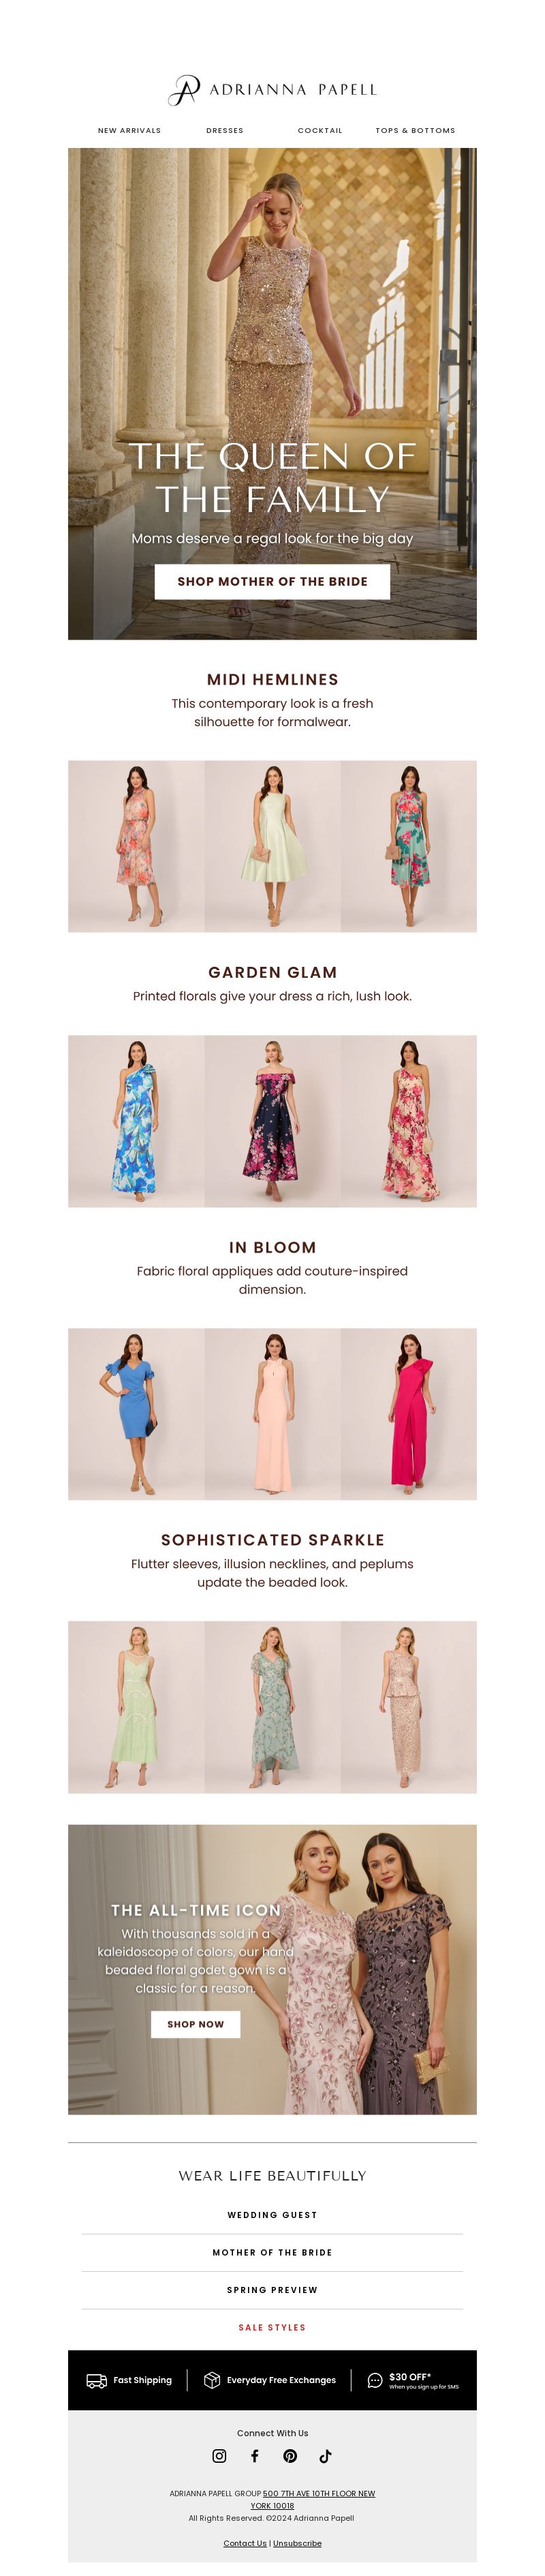Open the Sale Styles link
Image resolution: width=545 pixels, height=2576 pixels.
pos(272,2326)
